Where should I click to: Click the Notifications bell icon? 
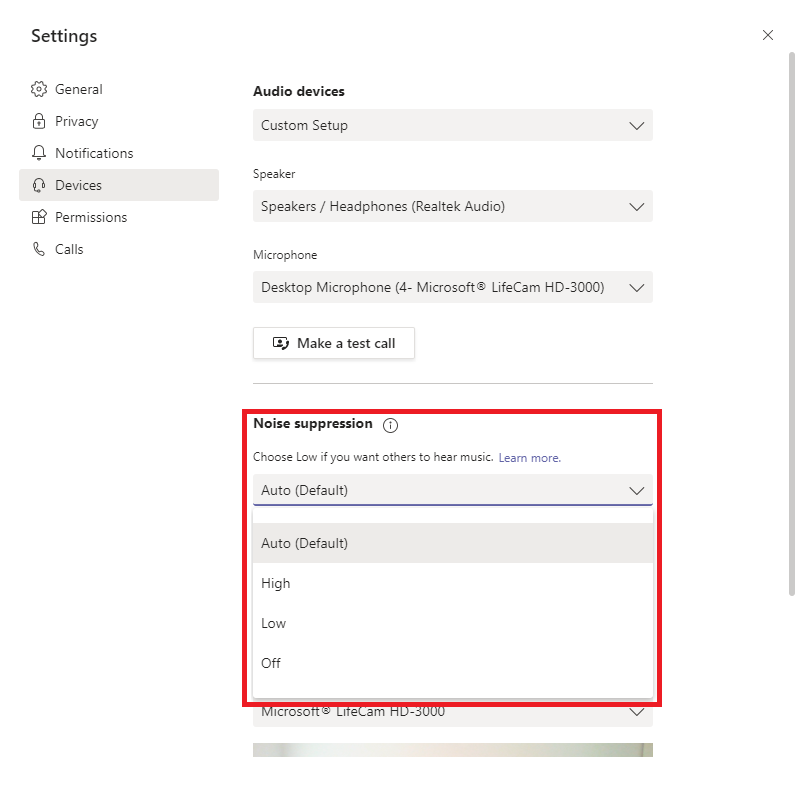point(39,153)
